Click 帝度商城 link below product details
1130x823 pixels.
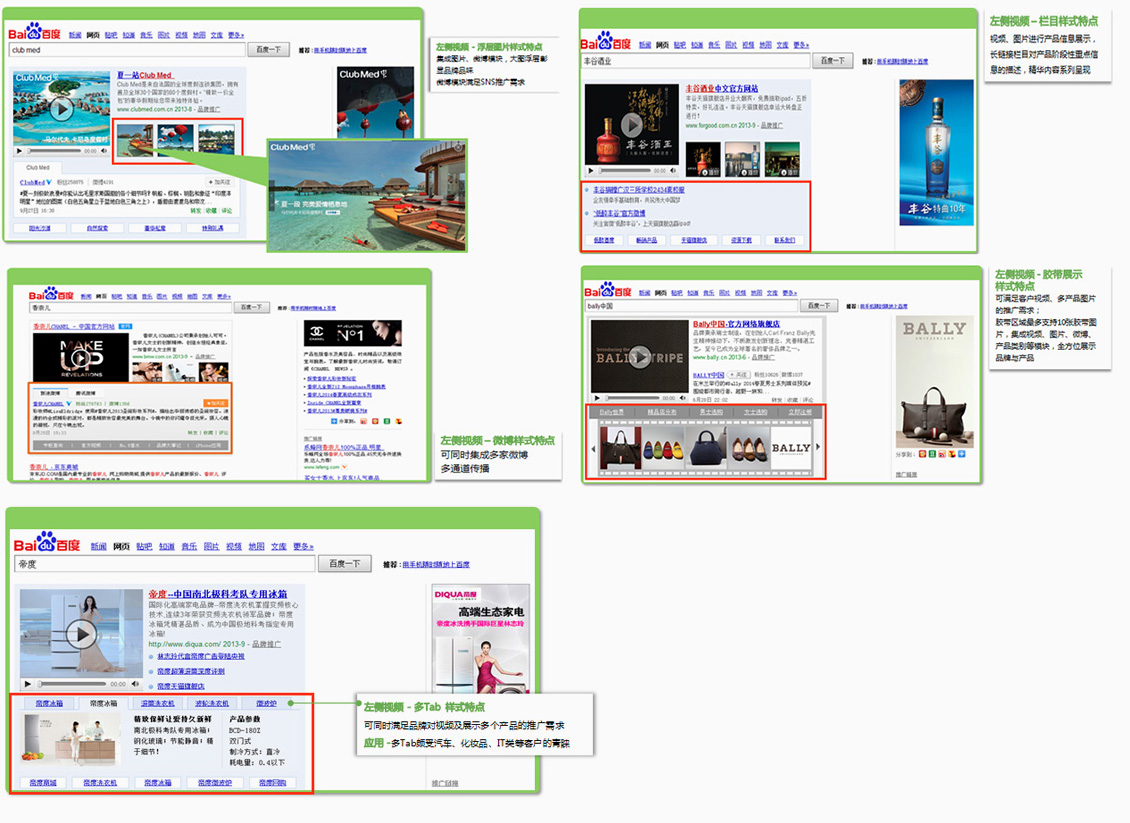[43, 783]
